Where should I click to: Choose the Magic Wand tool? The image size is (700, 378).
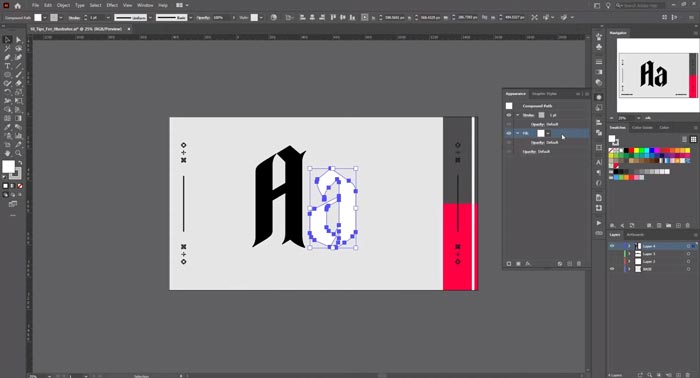(x=7, y=49)
